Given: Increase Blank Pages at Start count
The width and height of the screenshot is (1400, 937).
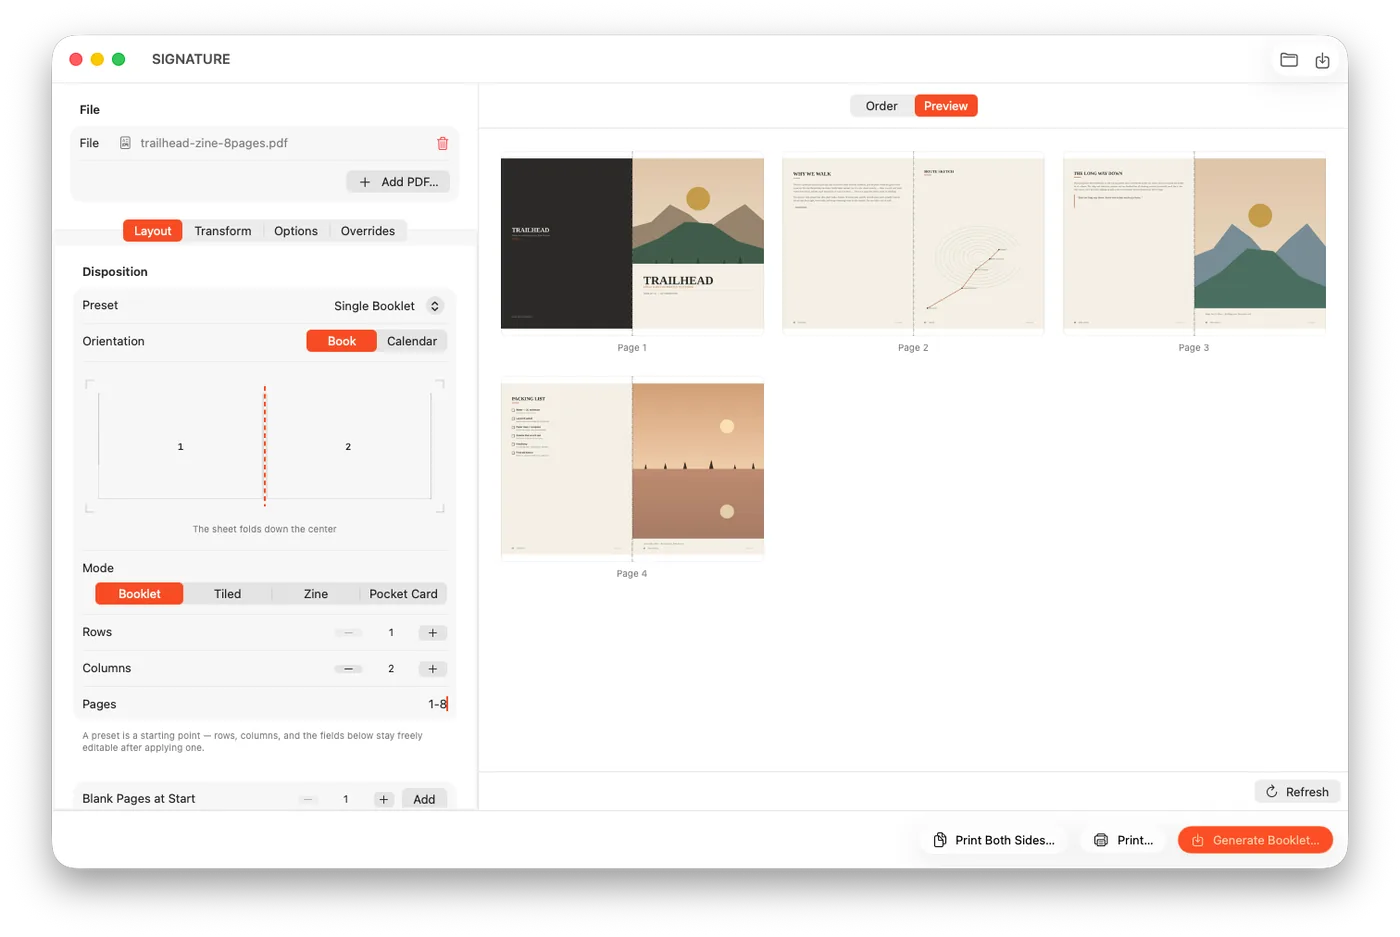Looking at the screenshot, I should point(384,799).
